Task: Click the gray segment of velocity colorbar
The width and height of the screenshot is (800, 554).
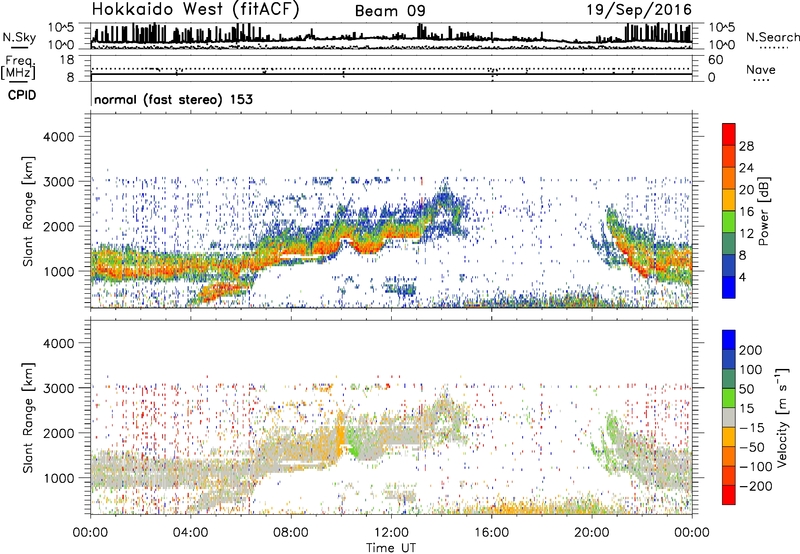Action: tap(729, 418)
